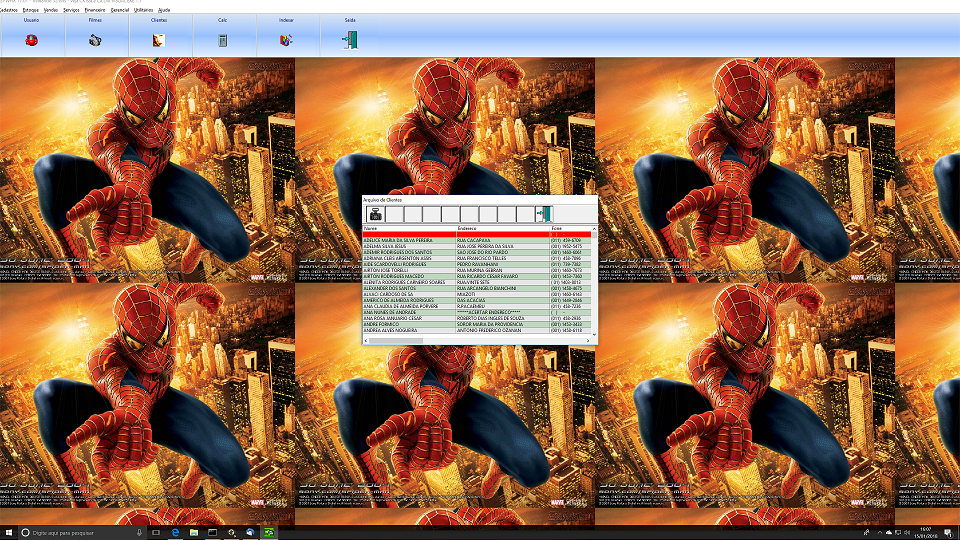Click the Windows search box in taskbar
This screenshot has width=960, height=540.
click(80, 533)
